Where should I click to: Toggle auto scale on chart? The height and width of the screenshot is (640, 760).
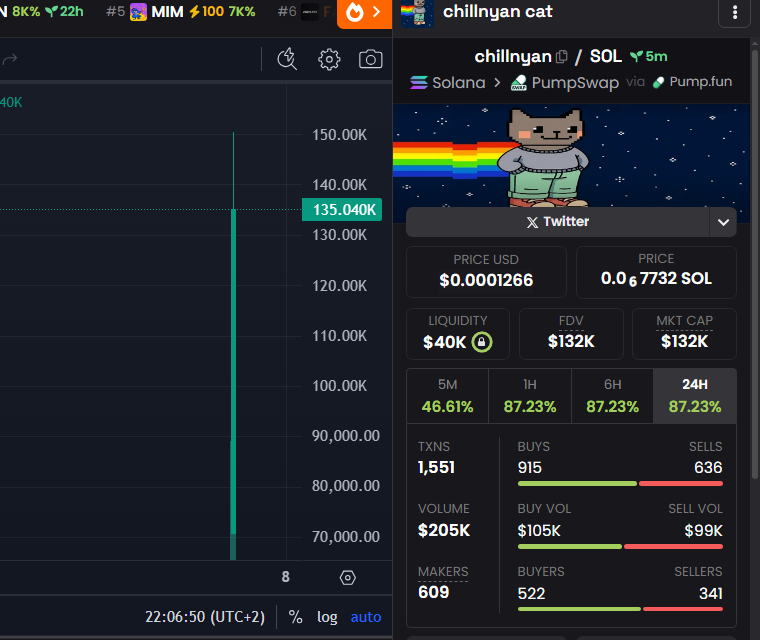pos(365,617)
